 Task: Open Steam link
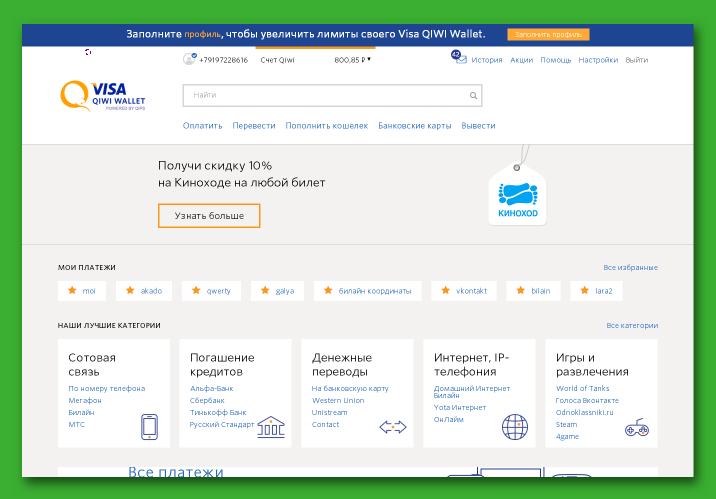pyautogui.click(x=566, y=425)
